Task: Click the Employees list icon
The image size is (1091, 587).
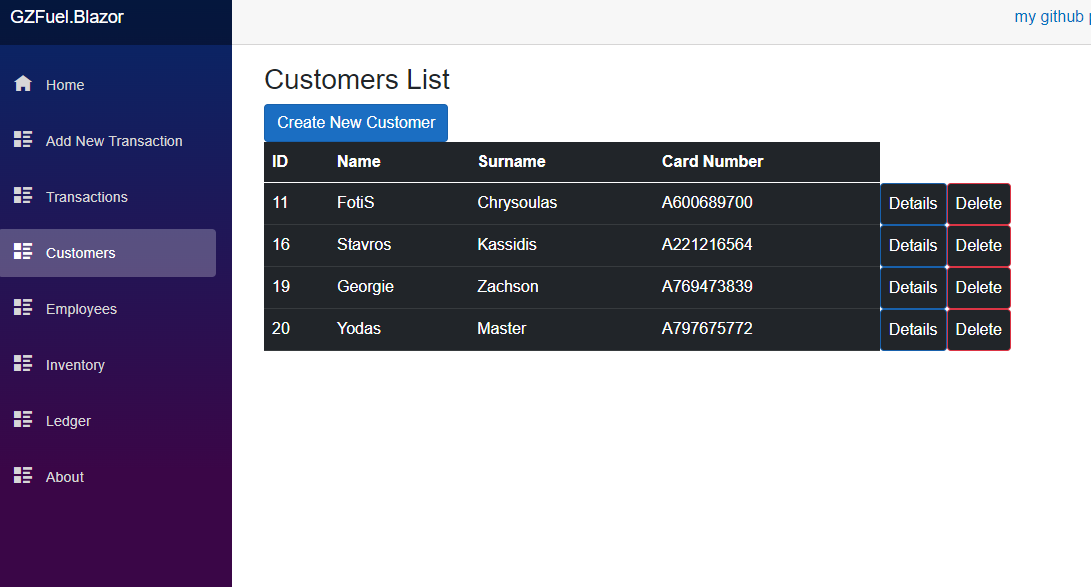Action: point(23,307)
